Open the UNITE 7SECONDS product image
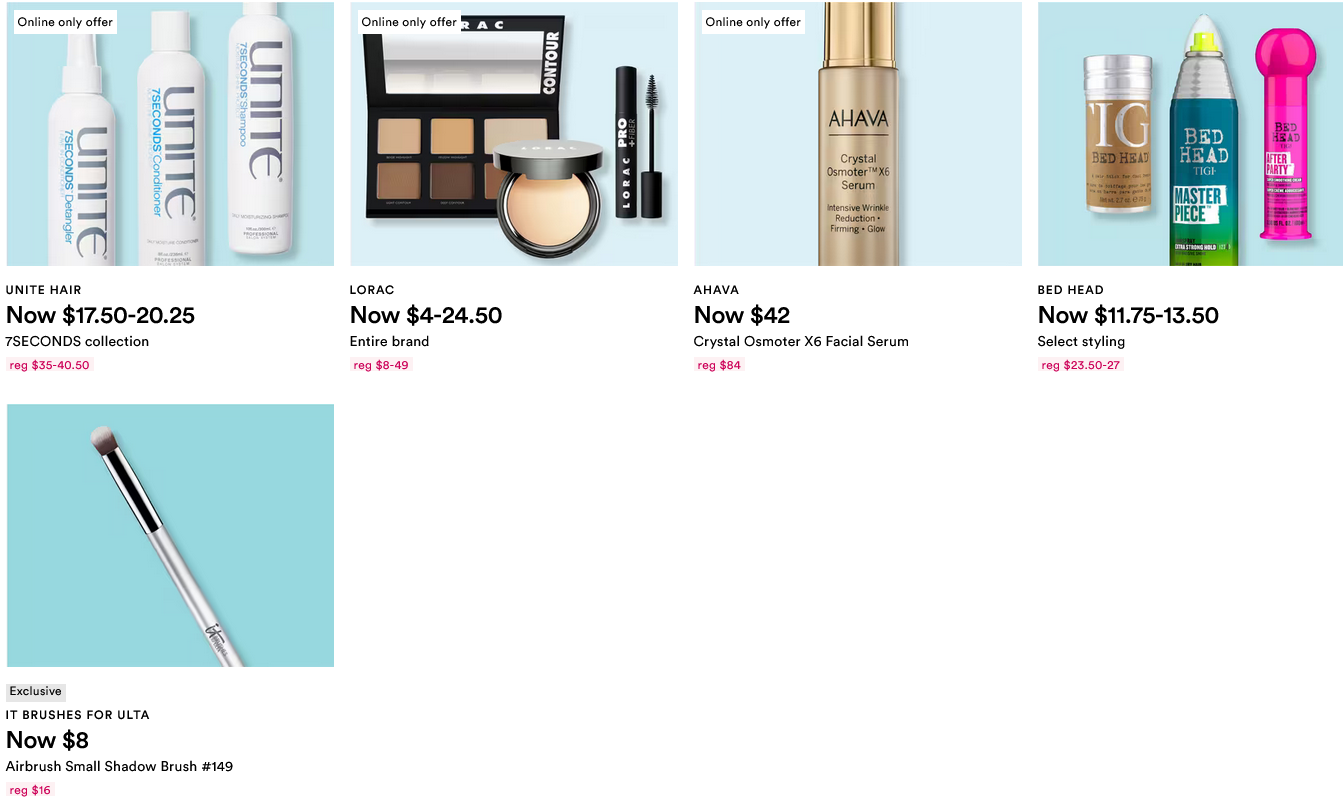This screenshot has height=797, width=1343. point(170,134)
